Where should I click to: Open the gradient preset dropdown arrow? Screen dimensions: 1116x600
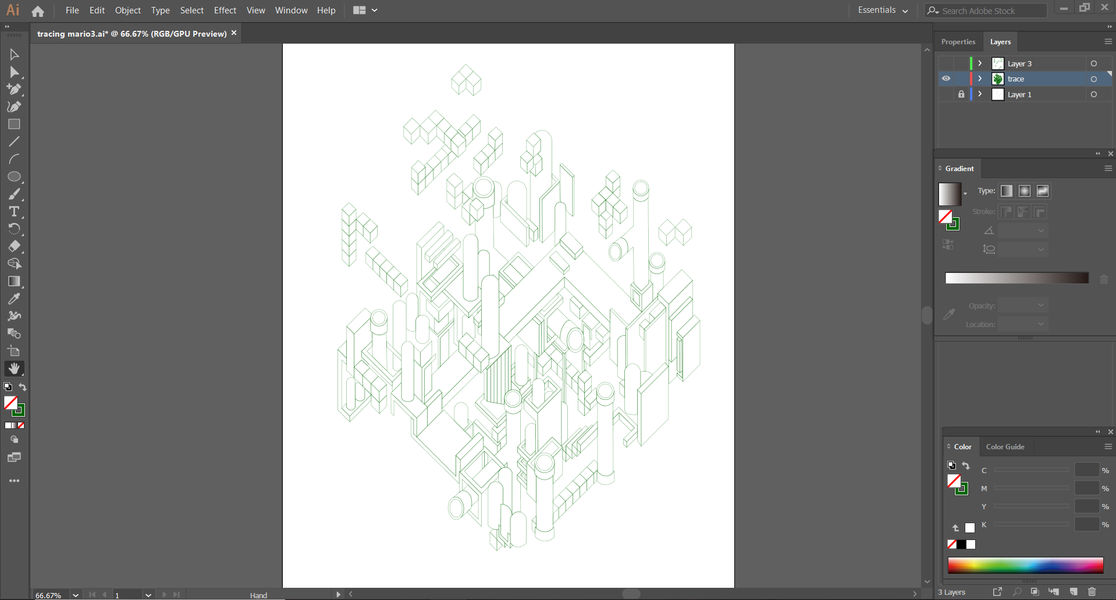pyautogui.click(x=965, y=194)
